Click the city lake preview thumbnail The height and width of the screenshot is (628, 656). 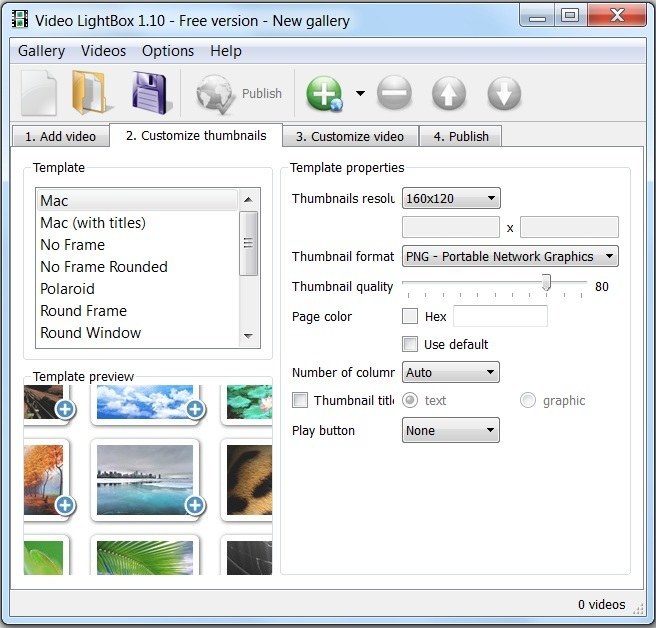[x=145, y=479]
